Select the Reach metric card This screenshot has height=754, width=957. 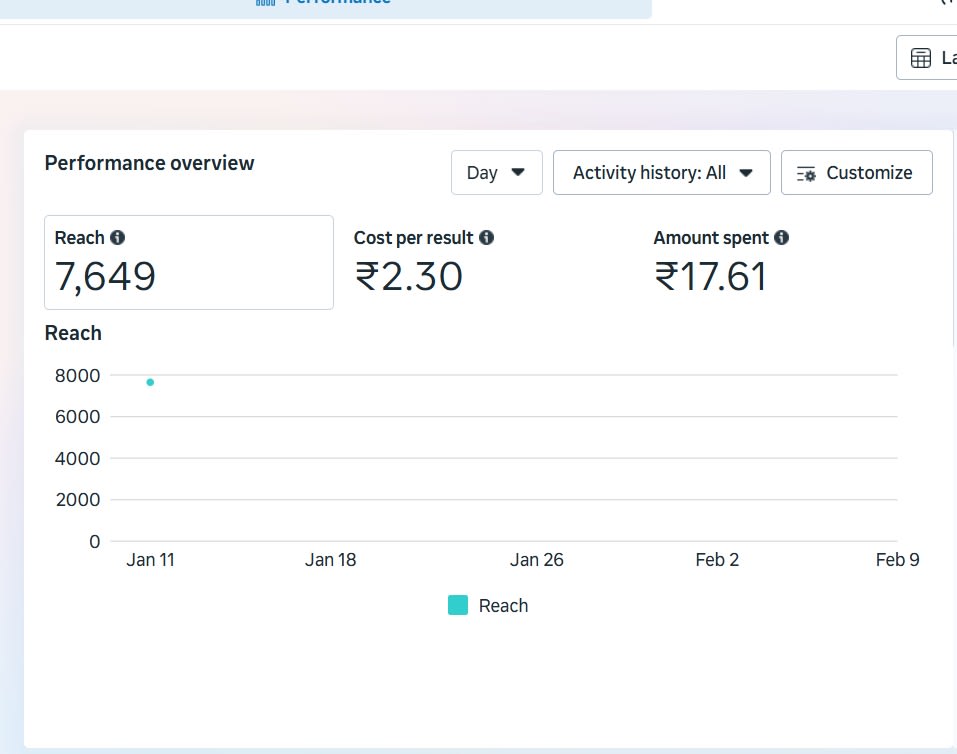pyautogui.click(x=188, y=262)
